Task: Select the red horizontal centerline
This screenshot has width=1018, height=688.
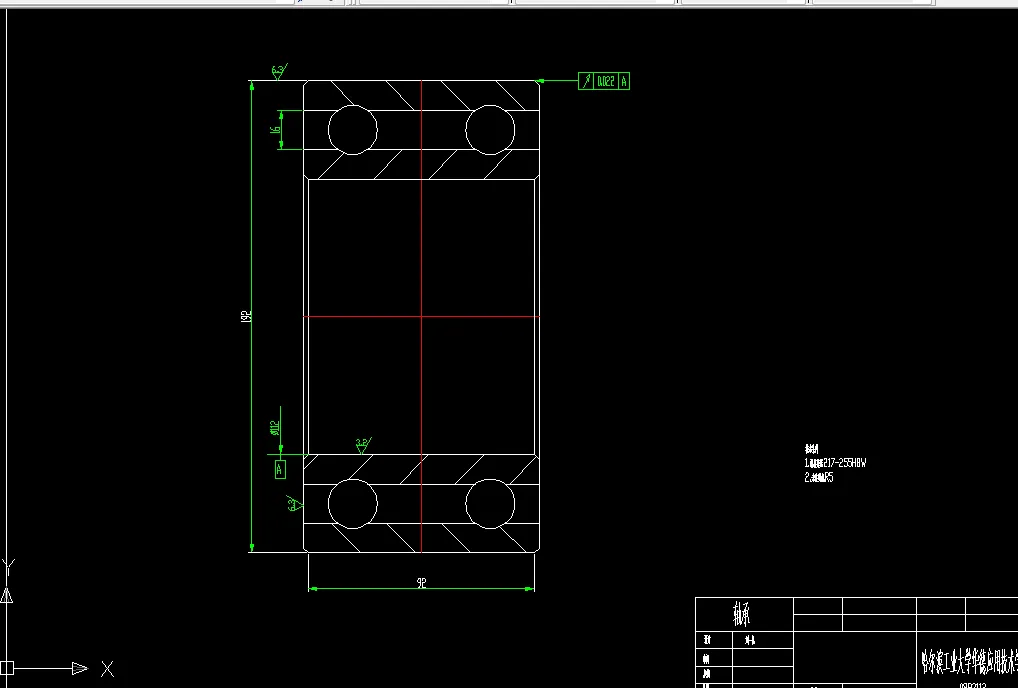Action: pyautogui.click(x=421, y=317)
